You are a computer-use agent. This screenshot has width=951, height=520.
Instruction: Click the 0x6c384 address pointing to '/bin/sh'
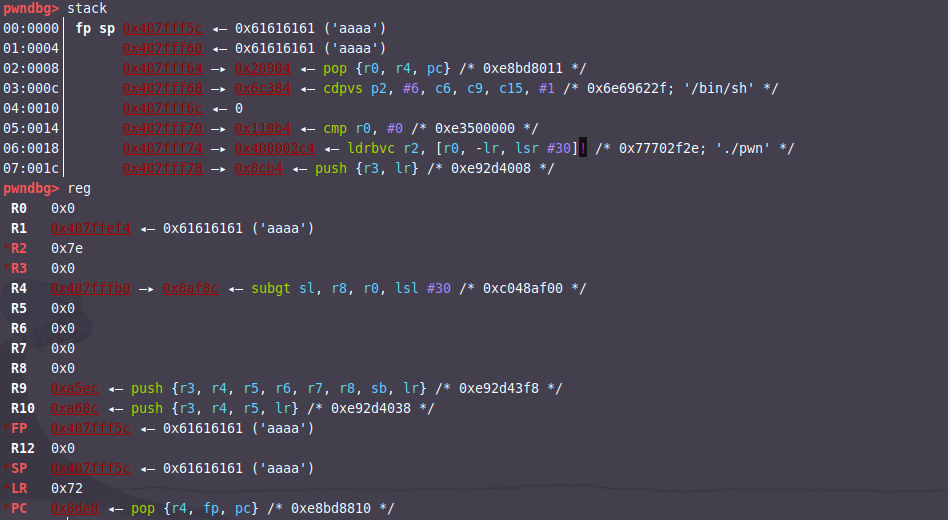263,89
